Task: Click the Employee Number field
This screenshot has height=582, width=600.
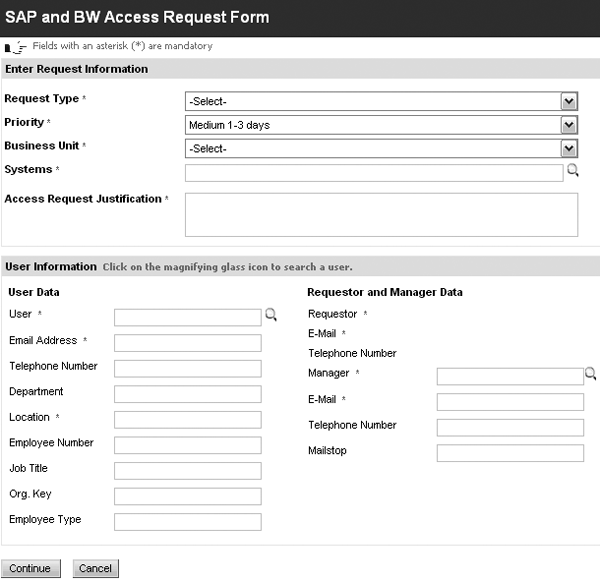Action: click(x=188, y=445)
